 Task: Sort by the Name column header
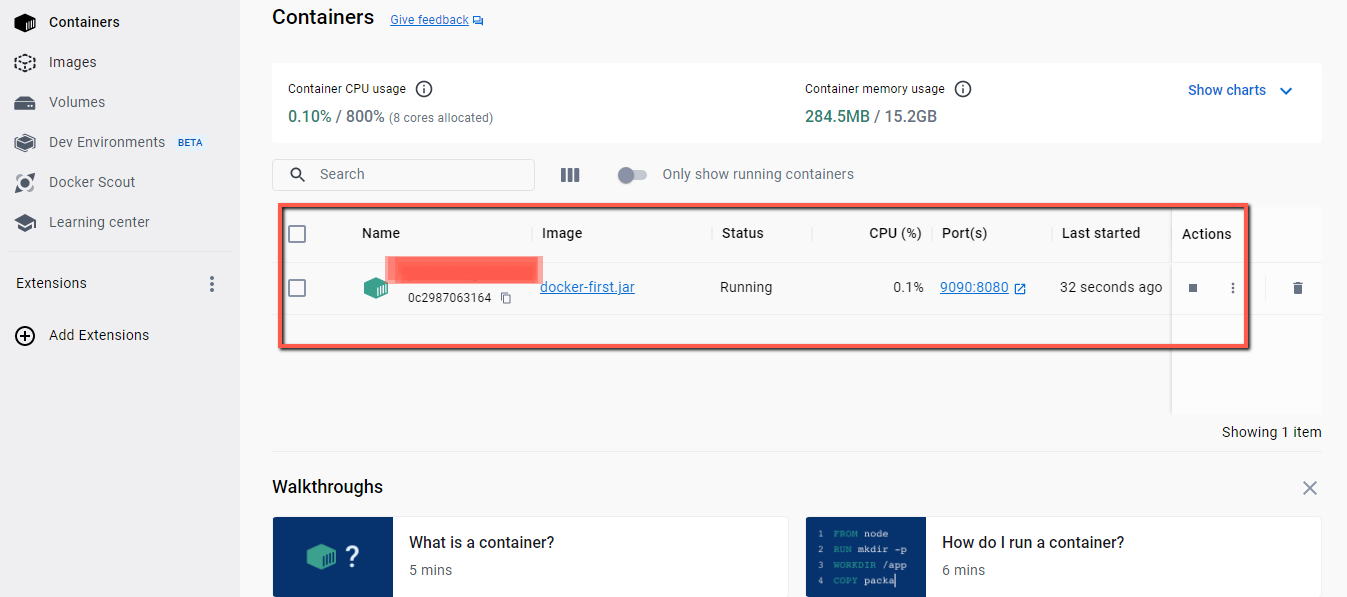381,233
